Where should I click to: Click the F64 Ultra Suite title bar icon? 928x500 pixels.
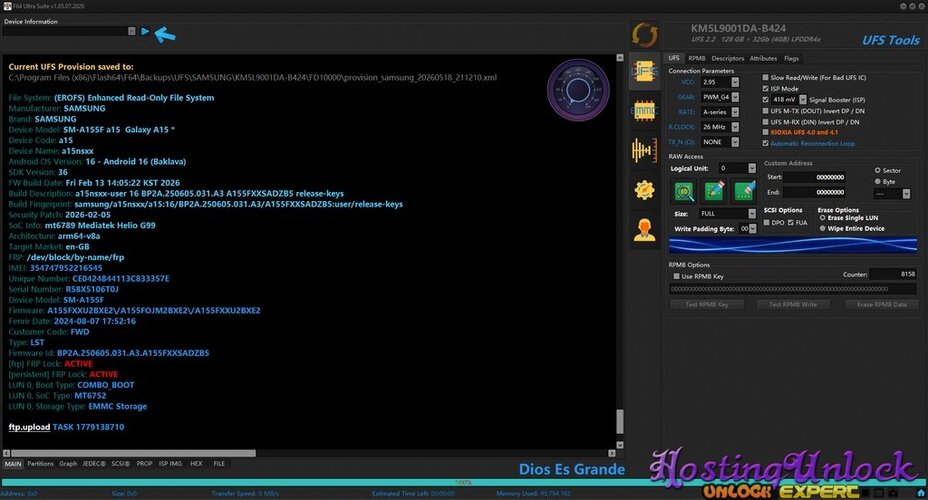7,6
